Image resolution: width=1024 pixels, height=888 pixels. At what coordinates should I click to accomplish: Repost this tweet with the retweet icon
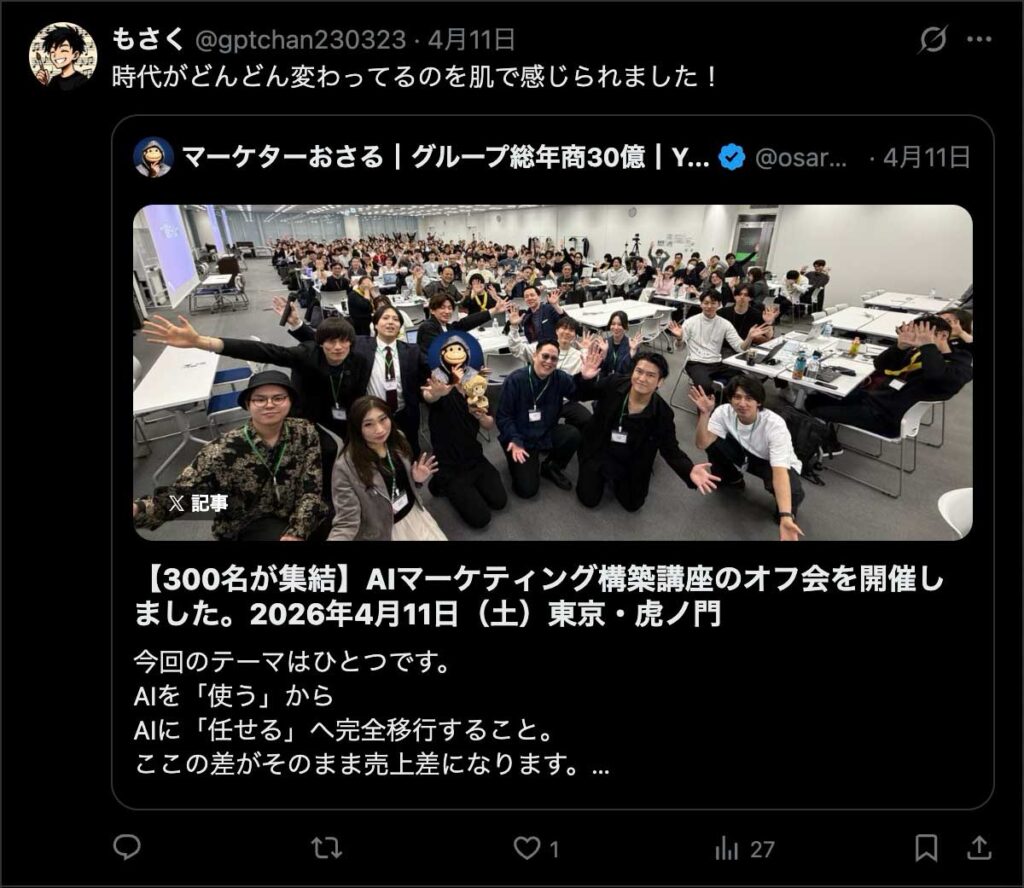(x=326, y=848)
